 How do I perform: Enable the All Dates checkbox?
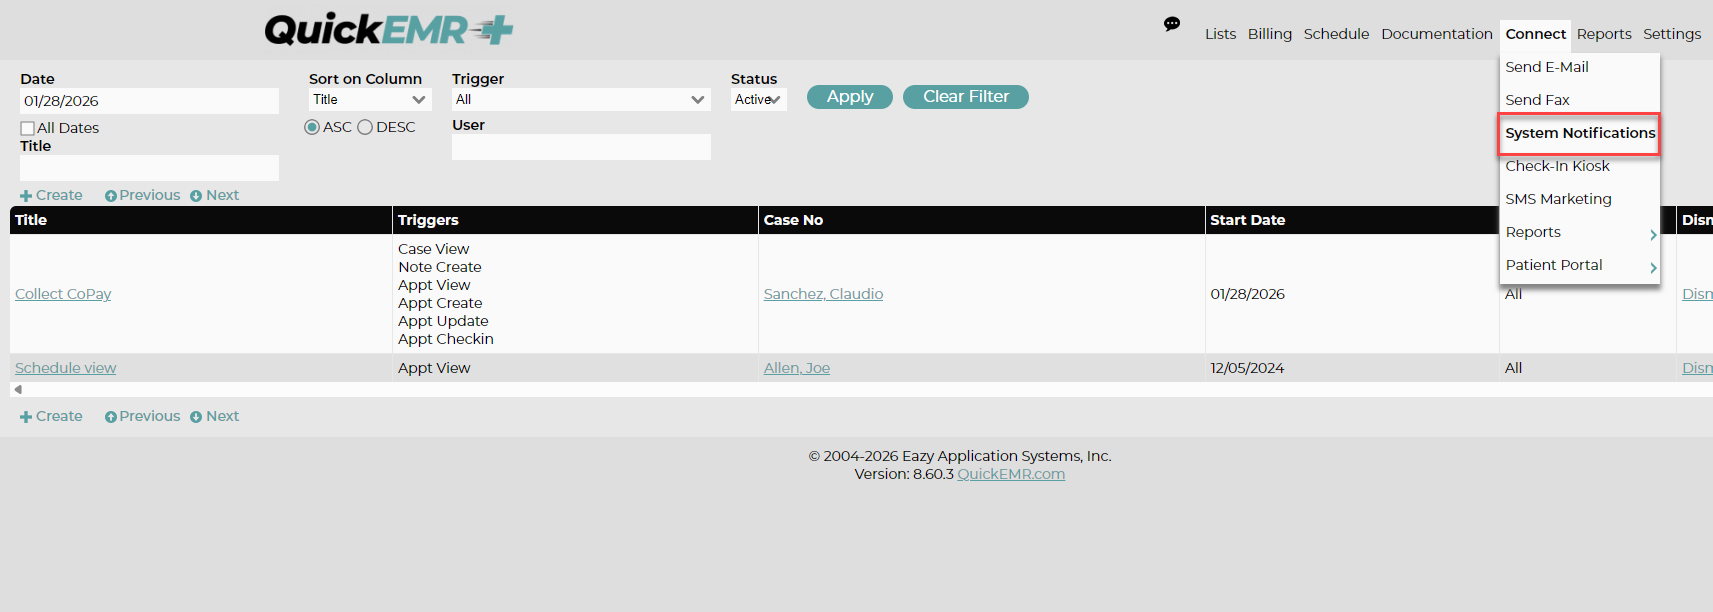(x=28, y=128)
